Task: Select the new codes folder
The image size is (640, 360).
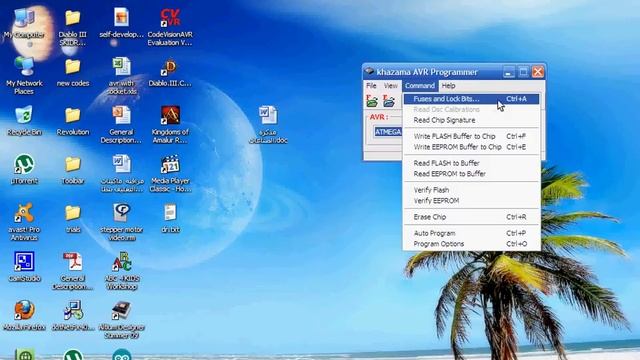Action: [73, 72]
